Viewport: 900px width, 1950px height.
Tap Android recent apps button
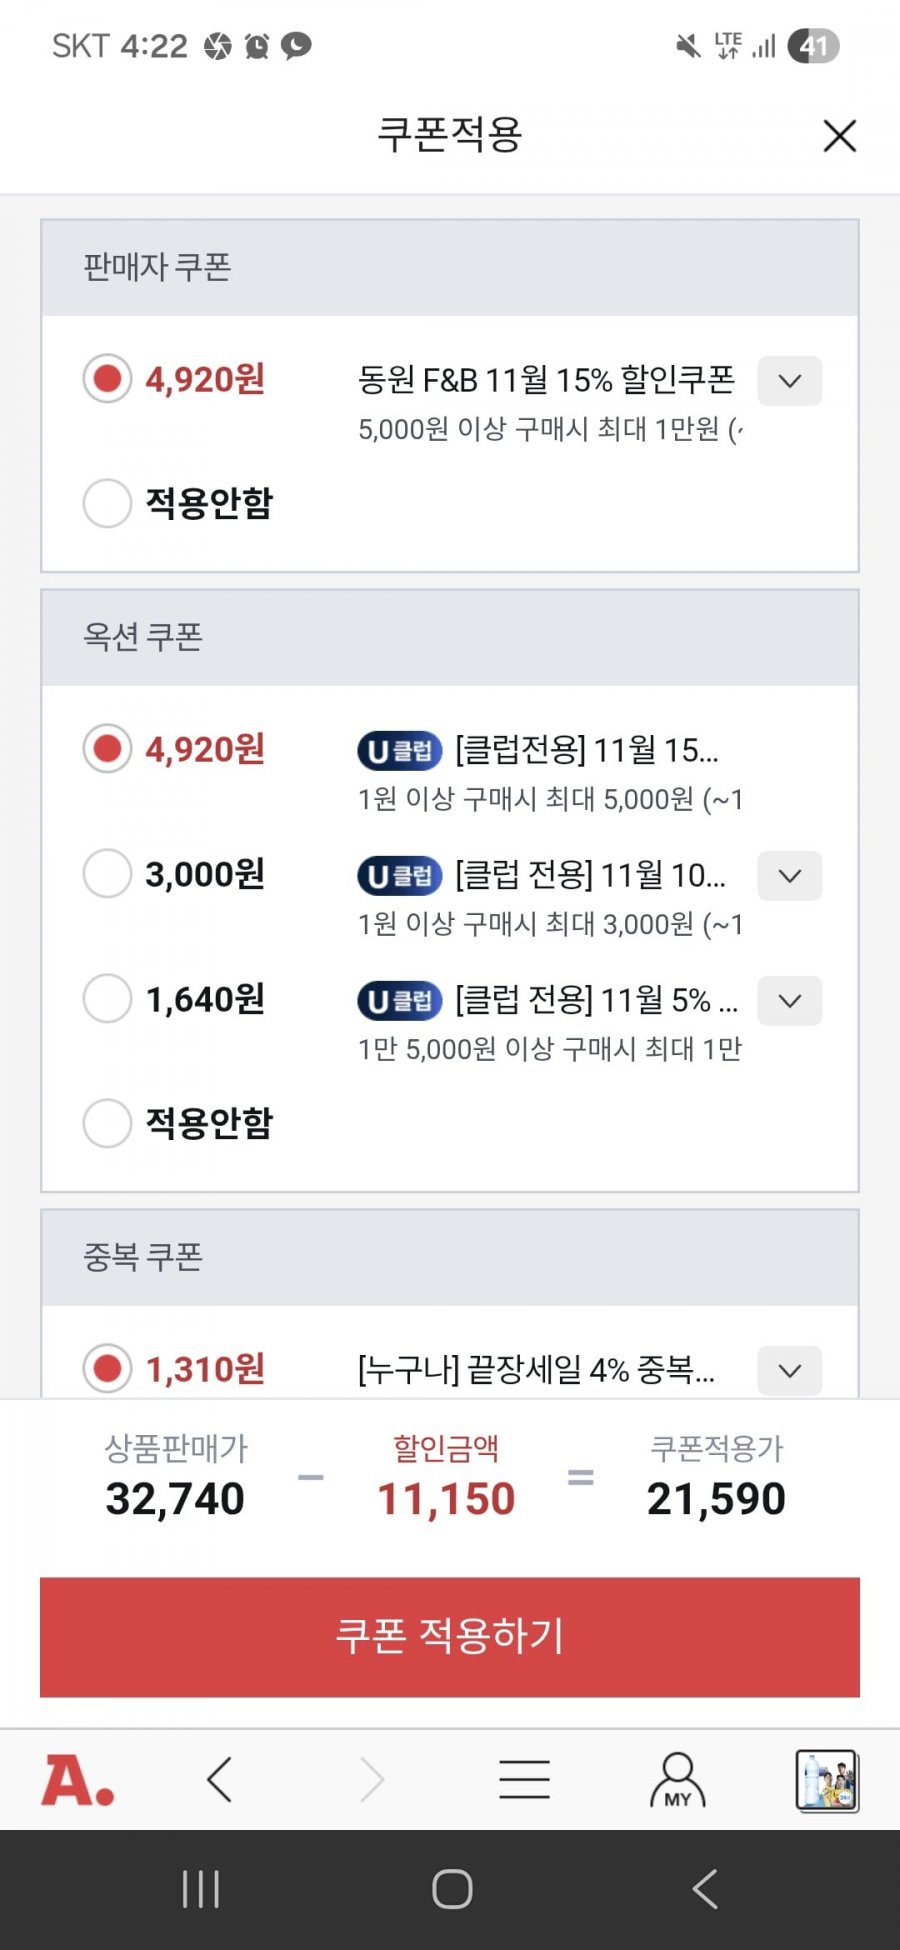pyautogui.click(x=201, y=1889)
